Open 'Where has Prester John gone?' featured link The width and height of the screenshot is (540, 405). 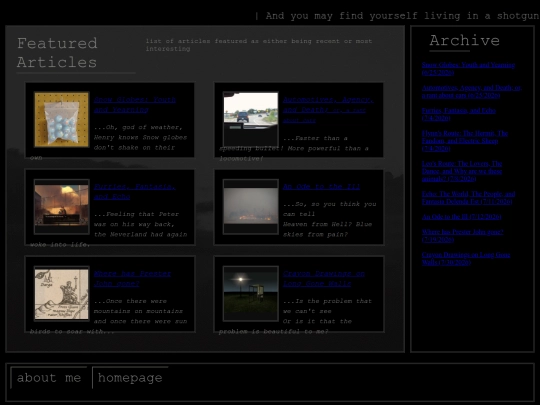coord(133,279)
